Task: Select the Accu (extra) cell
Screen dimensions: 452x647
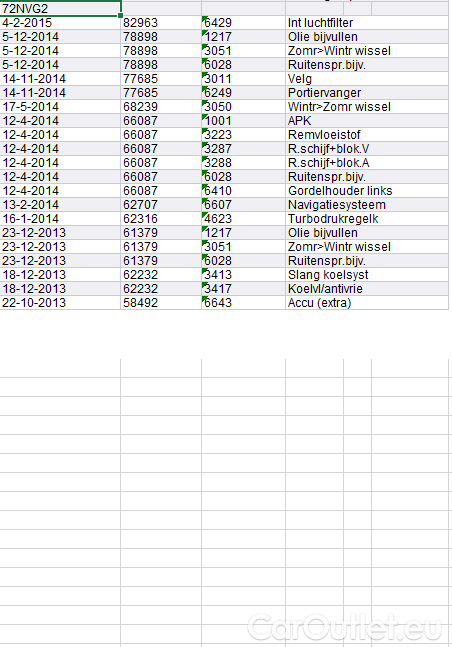Action: [x=367, y=303]
